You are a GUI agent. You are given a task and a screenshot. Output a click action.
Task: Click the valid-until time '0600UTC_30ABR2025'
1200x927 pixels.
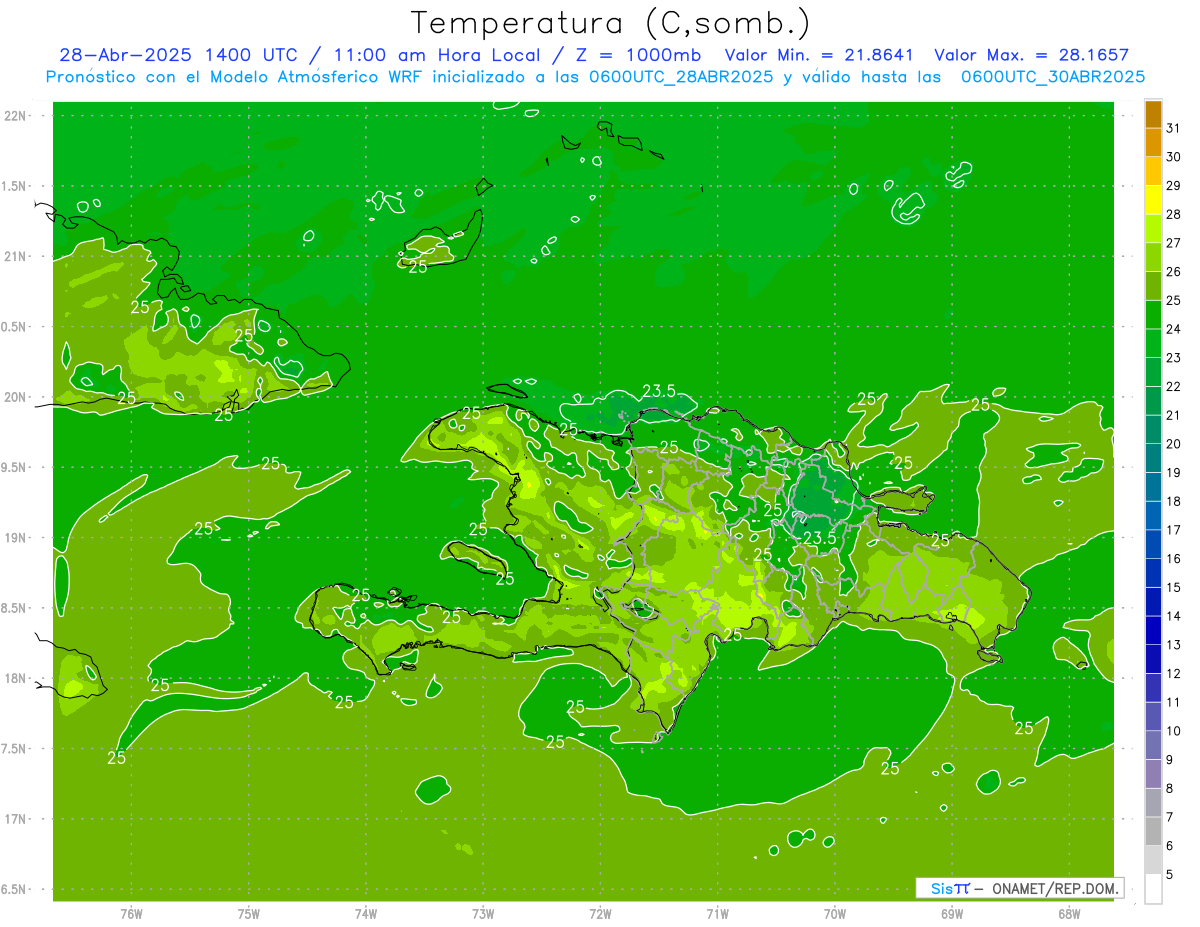[1053, 77]
